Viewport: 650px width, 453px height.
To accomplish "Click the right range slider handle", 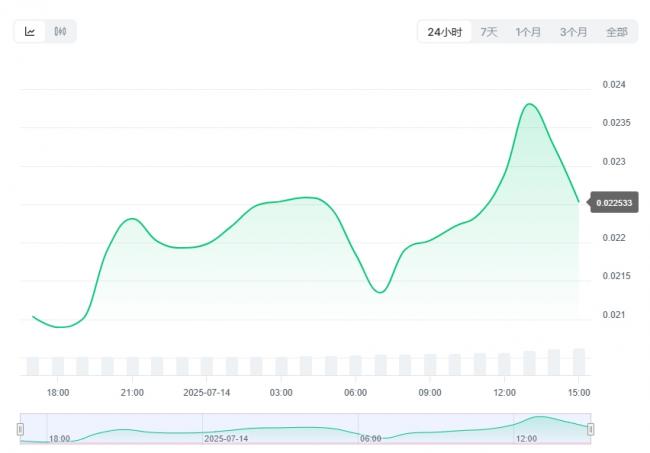I will tap(591, 429).
